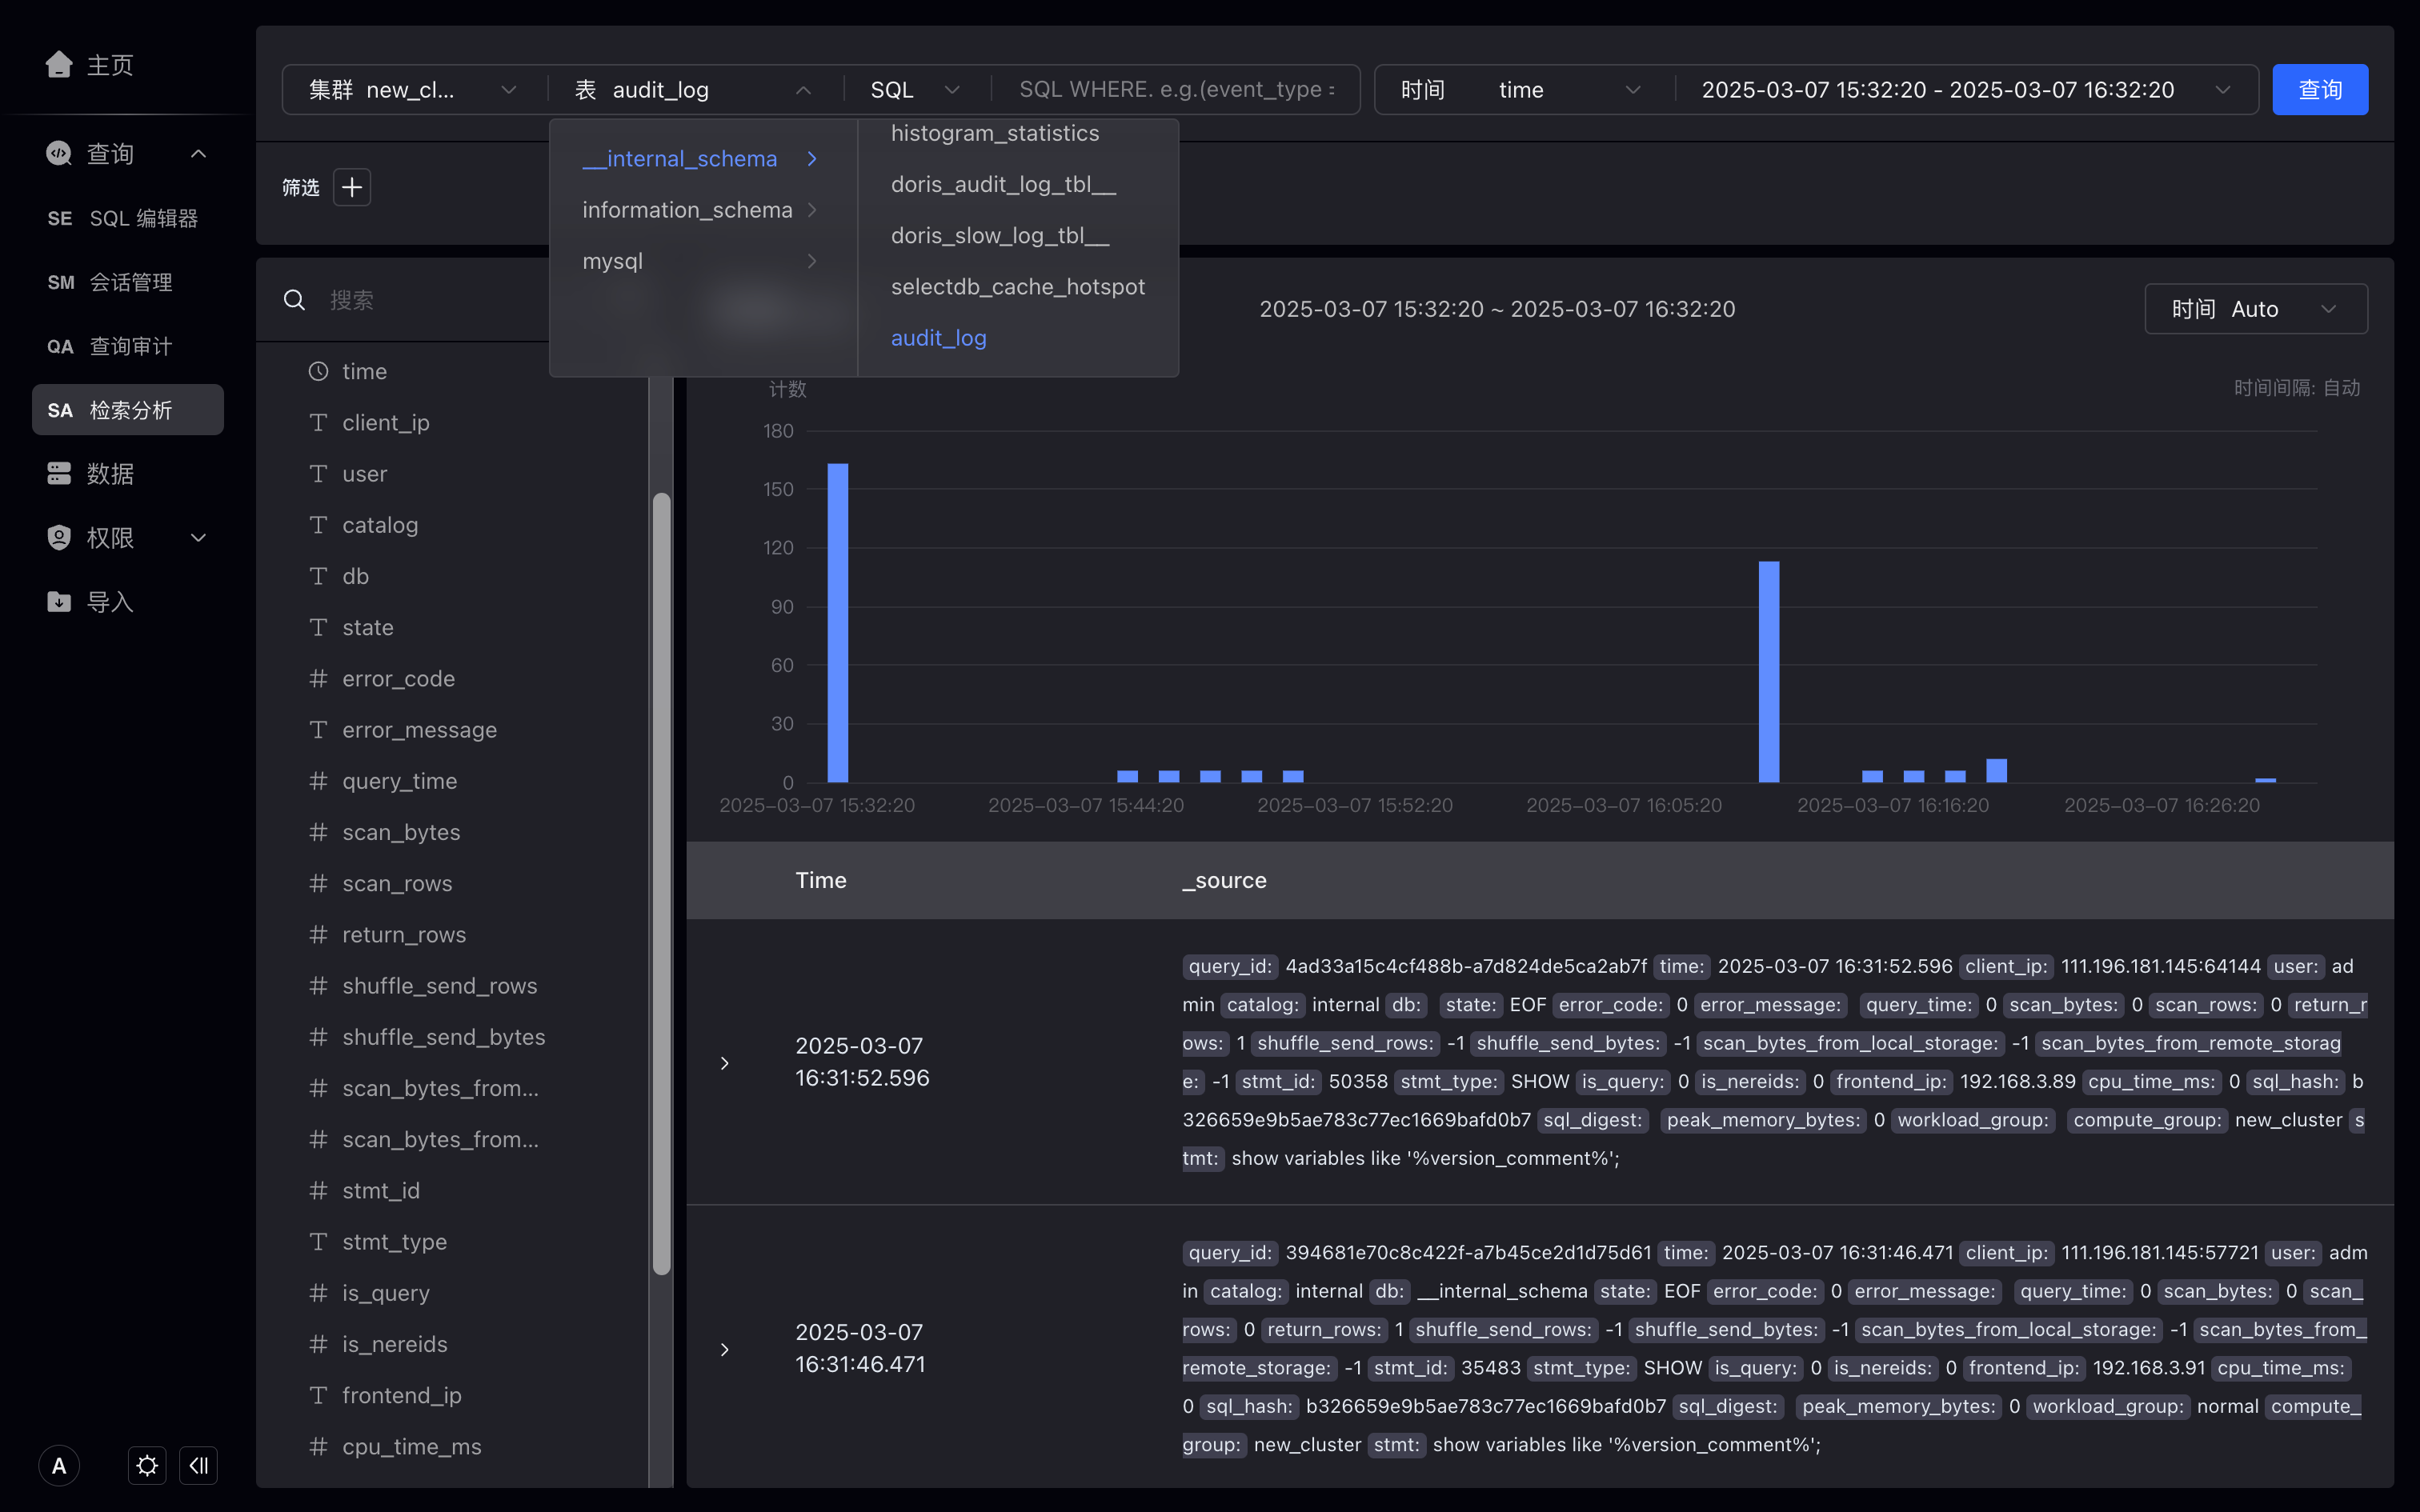The width and height of the screenshot is (2420, 1512).
Task: Collapse the 查询 sidebar section chevron
Action: tap(198, 153)
